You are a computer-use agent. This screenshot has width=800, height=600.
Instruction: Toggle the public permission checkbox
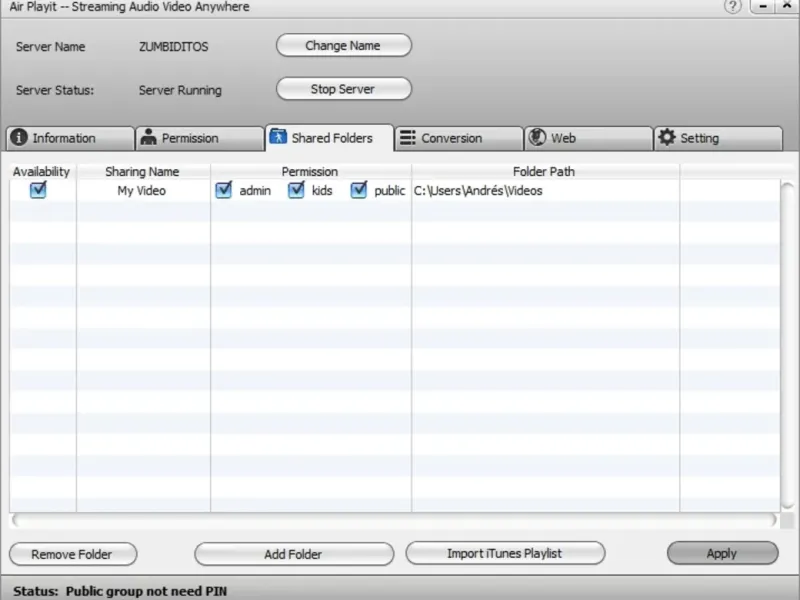359,190
